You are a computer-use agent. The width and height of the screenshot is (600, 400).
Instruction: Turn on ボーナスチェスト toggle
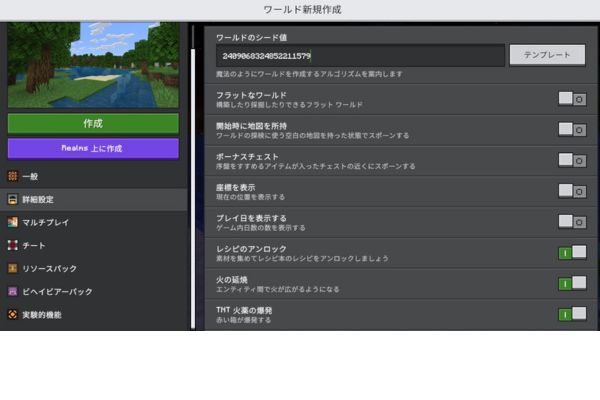(x=572, y=160)
